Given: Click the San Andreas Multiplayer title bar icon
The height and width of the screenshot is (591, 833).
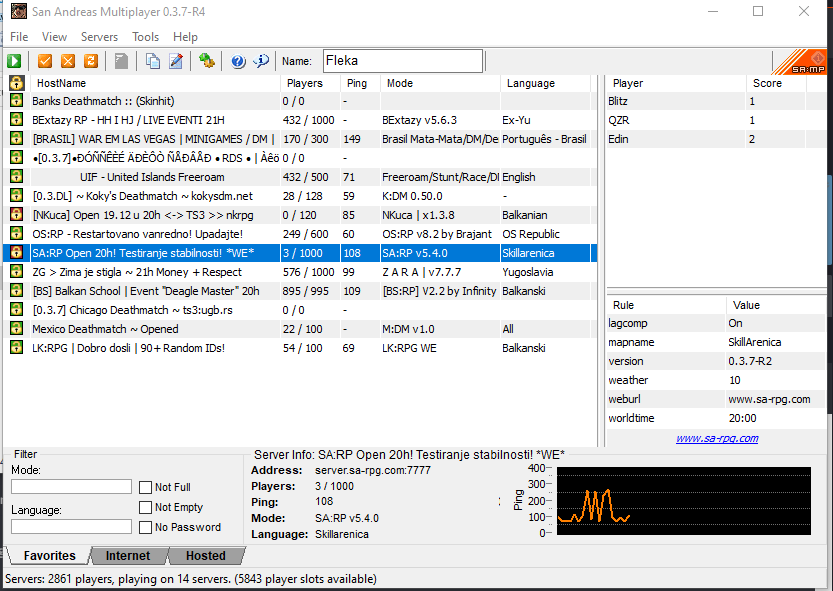Looking at the screenshot, I should tap(19, 11).
